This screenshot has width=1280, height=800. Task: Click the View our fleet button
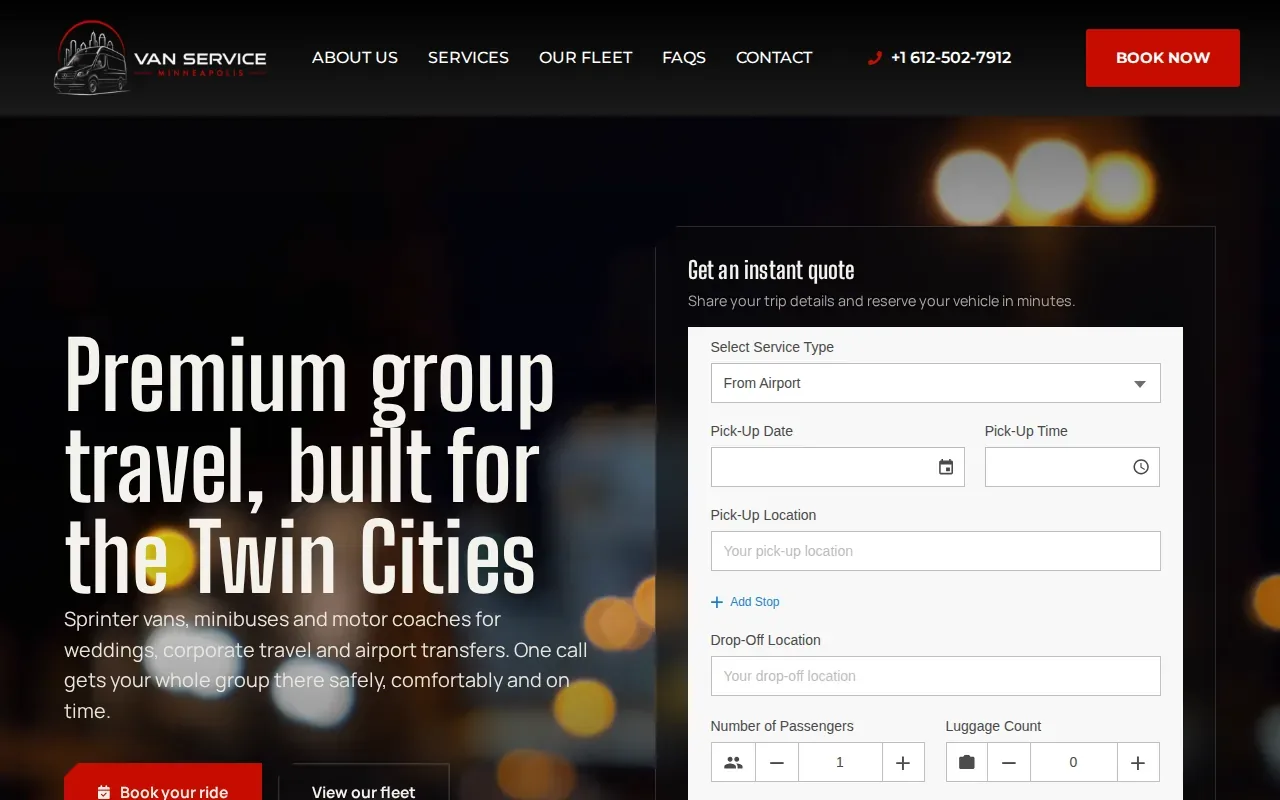[x=364, y=782]
